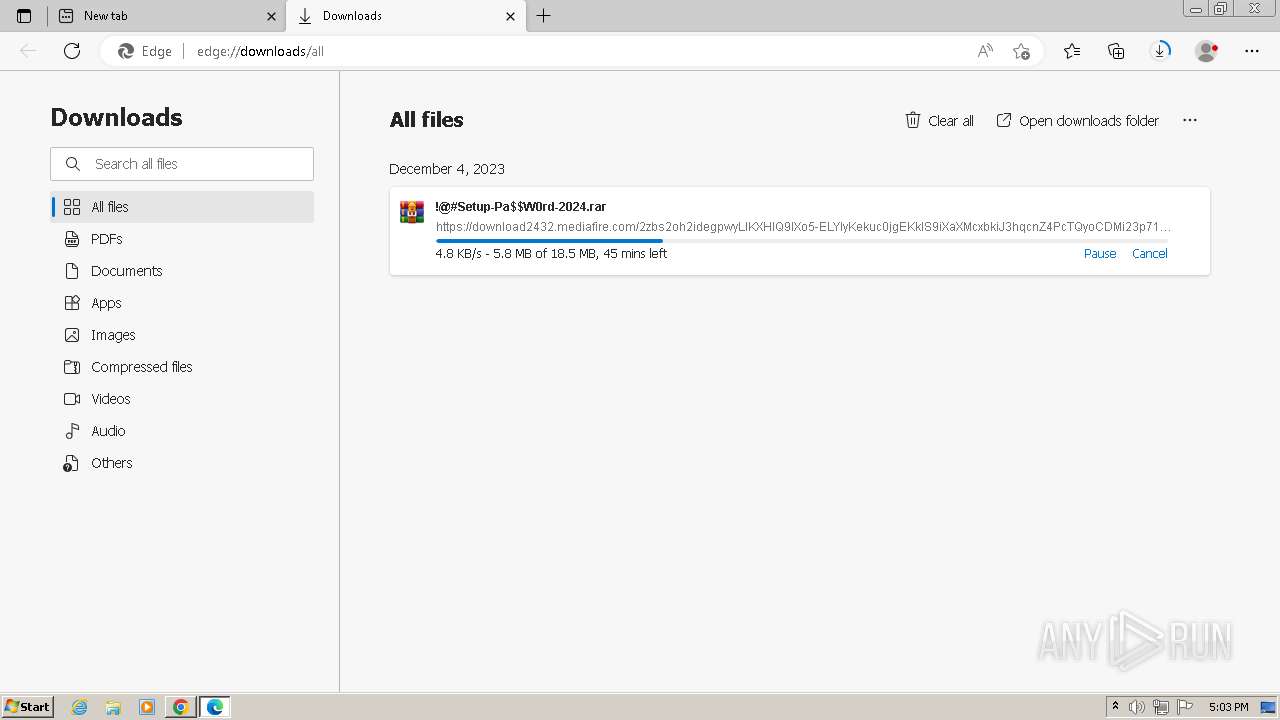Click the profile avatar icon
Viewport: 1280px width, 720px height.
(x=1207, y=51)
